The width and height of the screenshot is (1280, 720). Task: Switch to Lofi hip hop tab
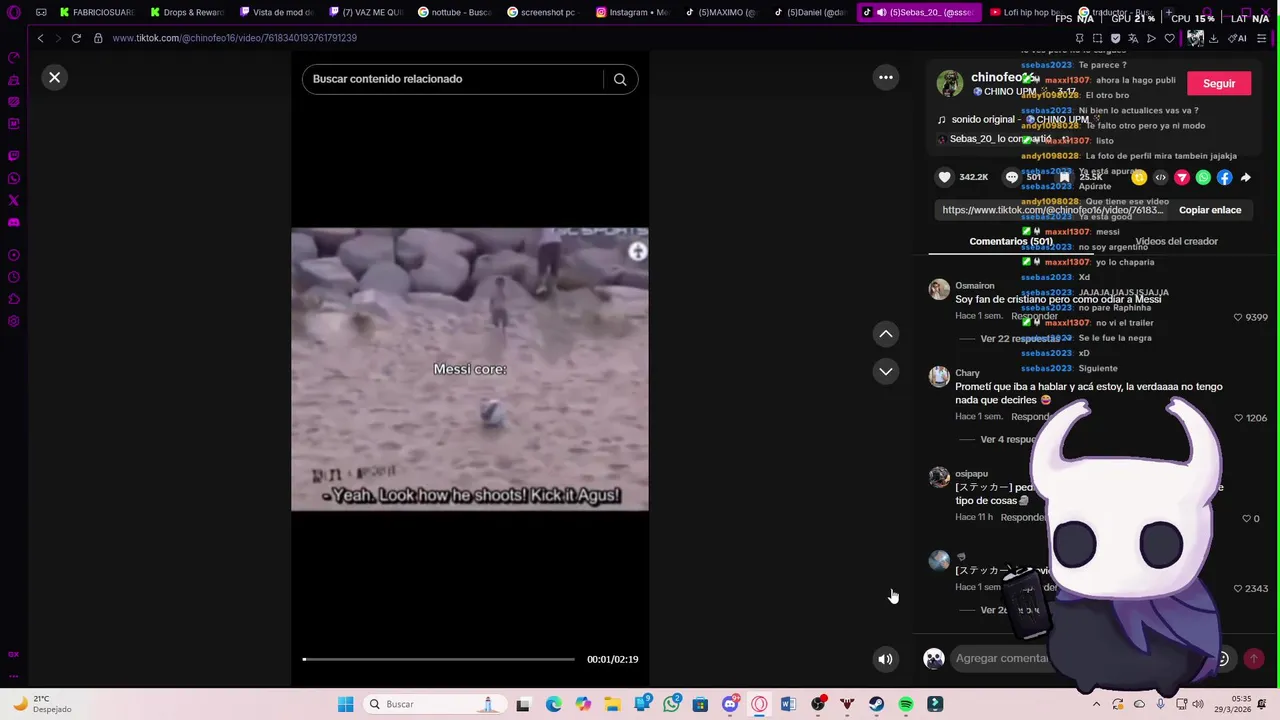1025,12
